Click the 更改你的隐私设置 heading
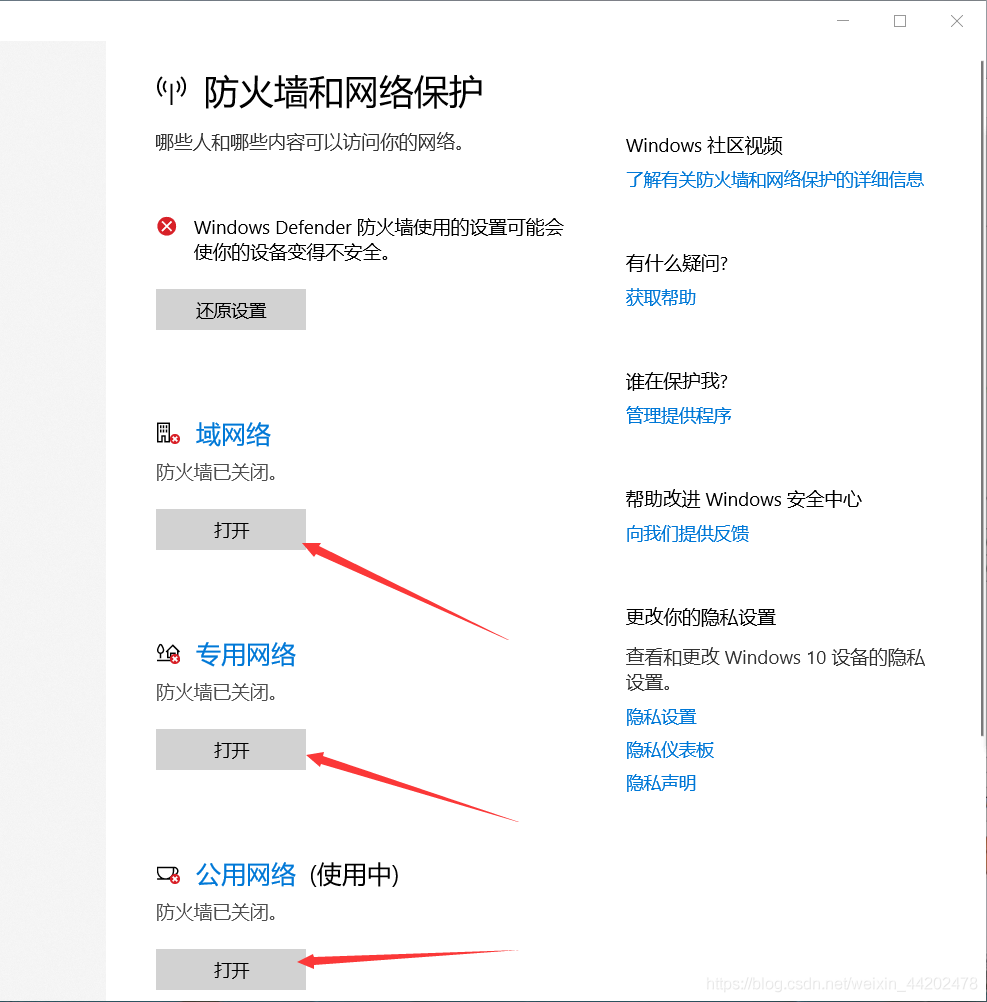 701,617
